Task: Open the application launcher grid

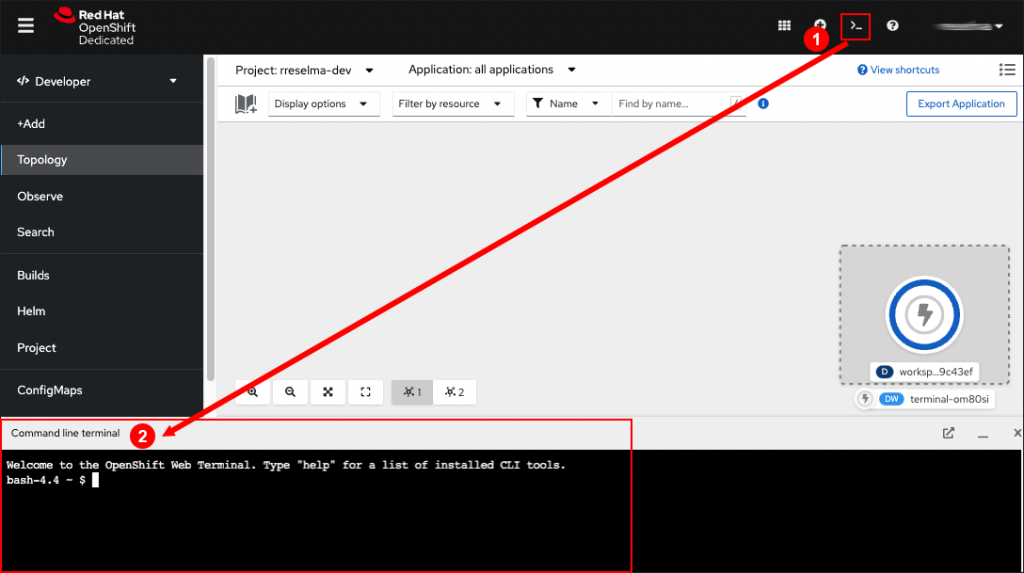Action: [785, 26]
